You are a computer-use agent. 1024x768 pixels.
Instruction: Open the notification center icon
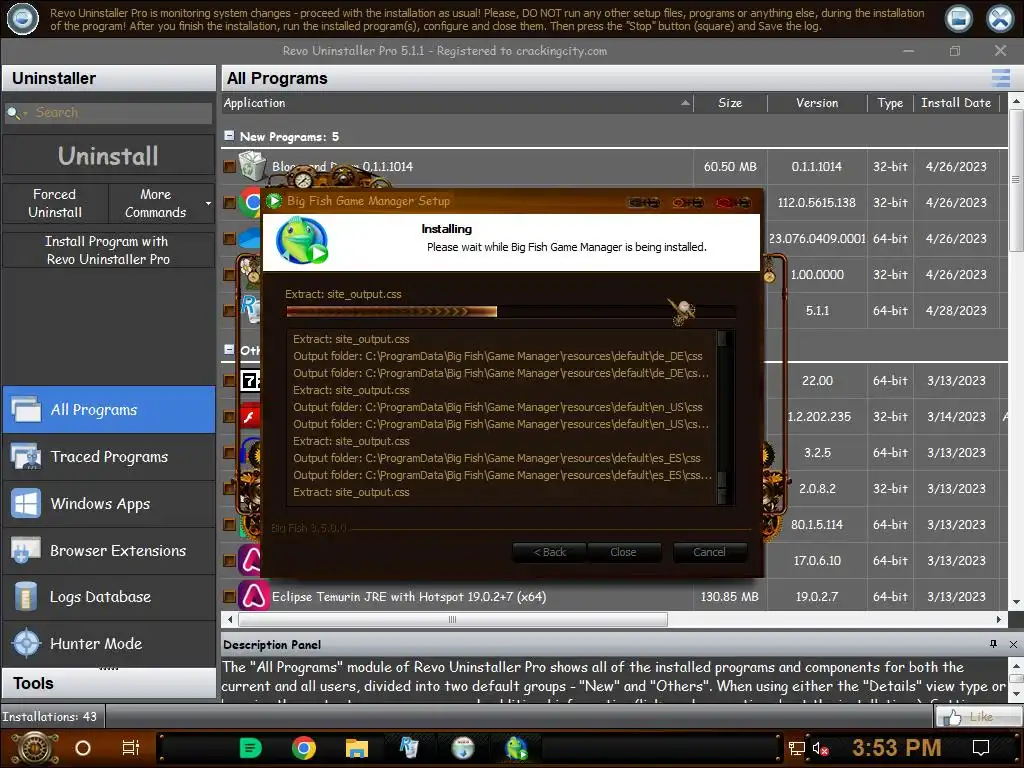point(981,748)
